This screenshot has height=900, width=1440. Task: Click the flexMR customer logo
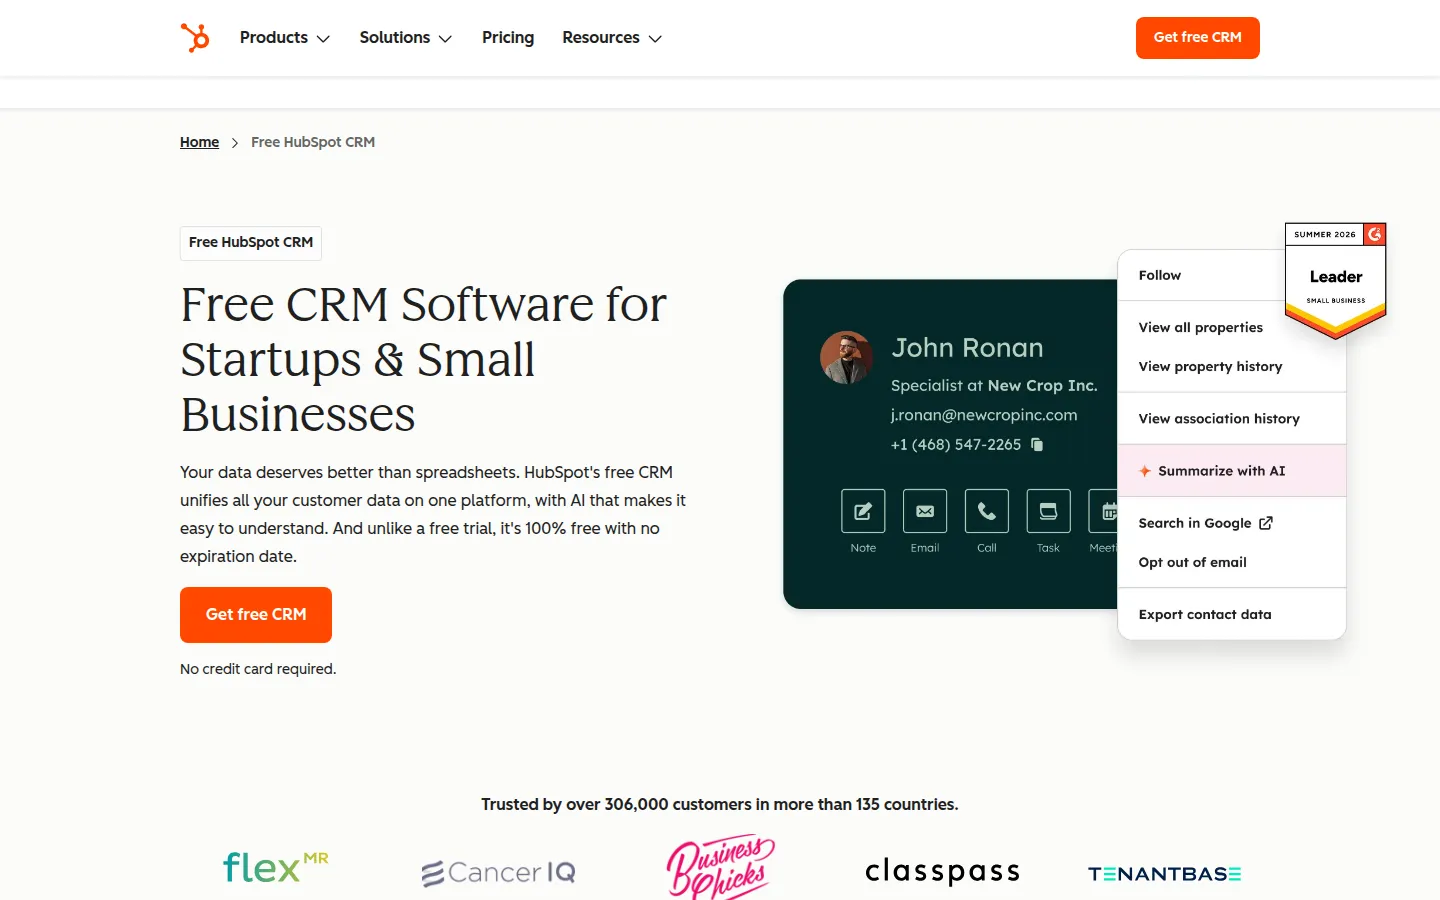pyautogui.click(x=275, y=867)
